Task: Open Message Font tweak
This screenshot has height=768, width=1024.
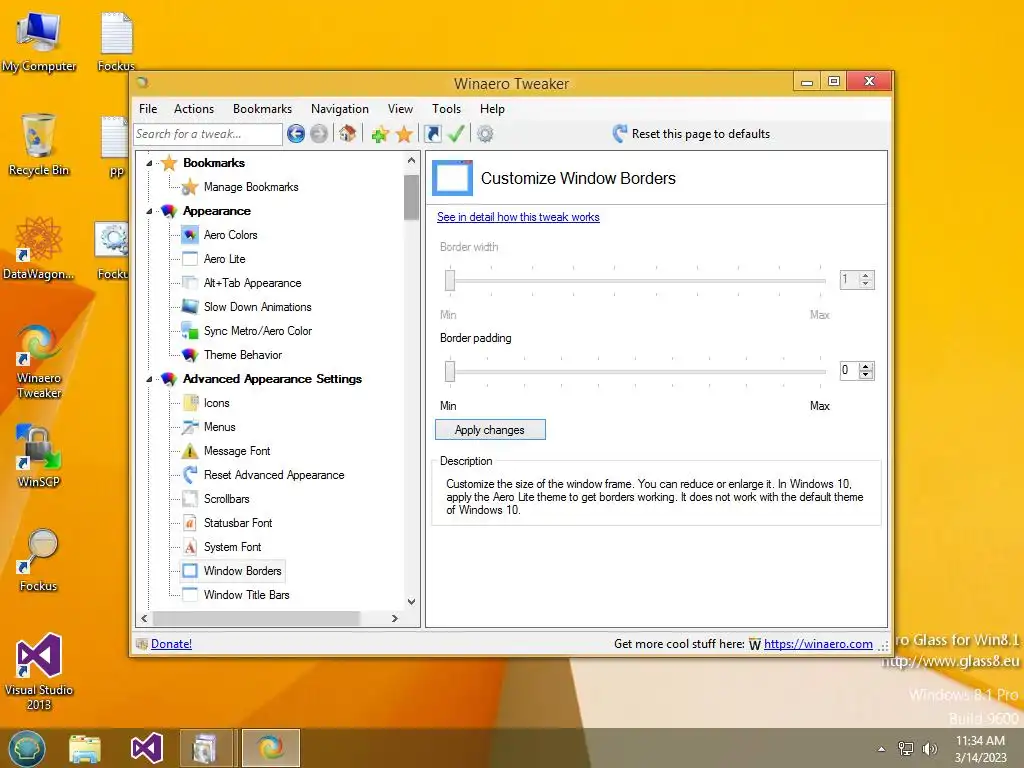Action: (x=236, y=451)
